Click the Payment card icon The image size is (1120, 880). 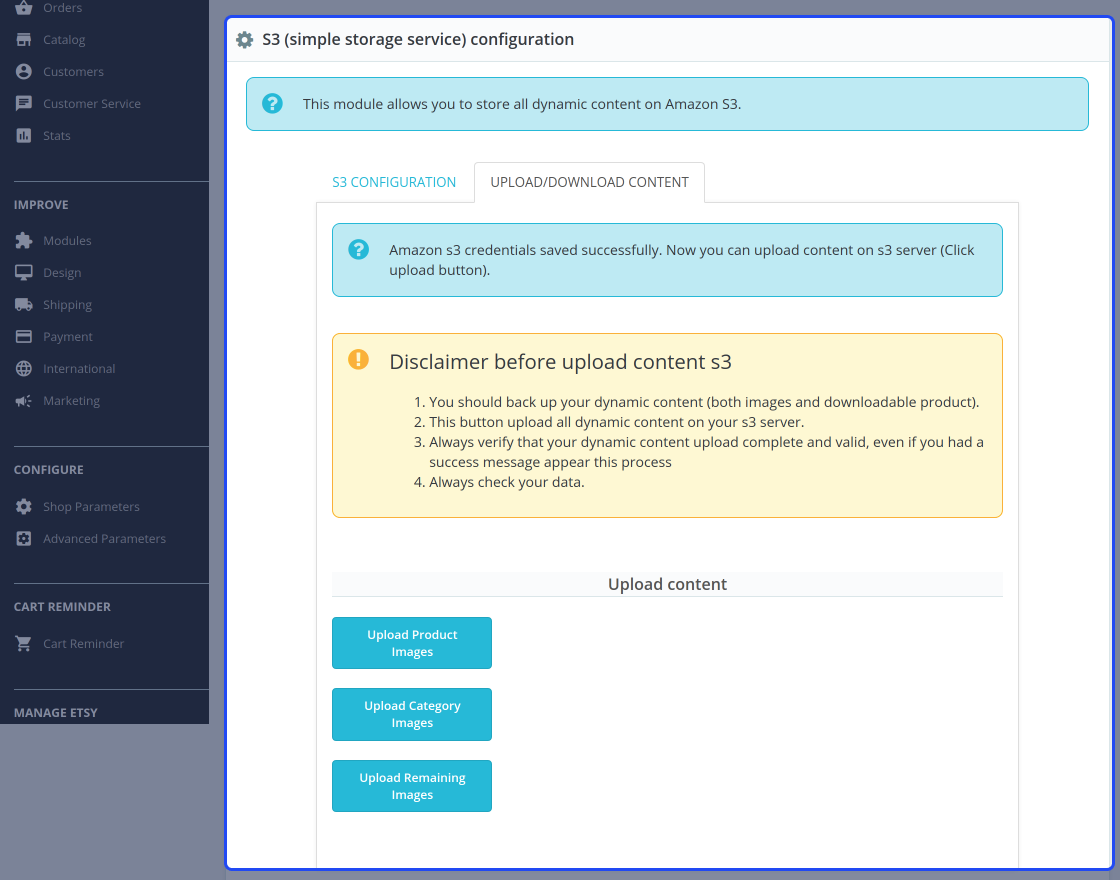point(24,336)
